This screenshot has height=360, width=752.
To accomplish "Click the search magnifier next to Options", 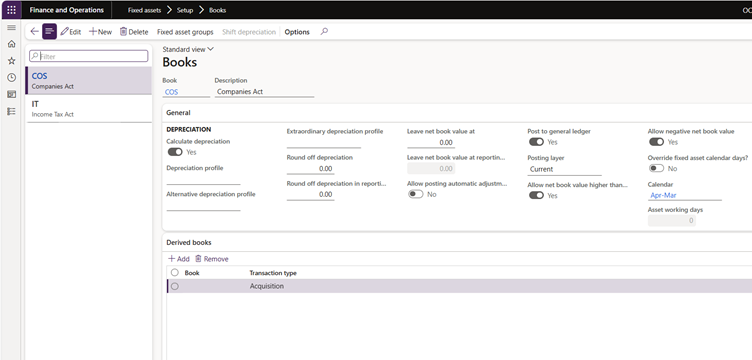I will click(x=324, y=32).
